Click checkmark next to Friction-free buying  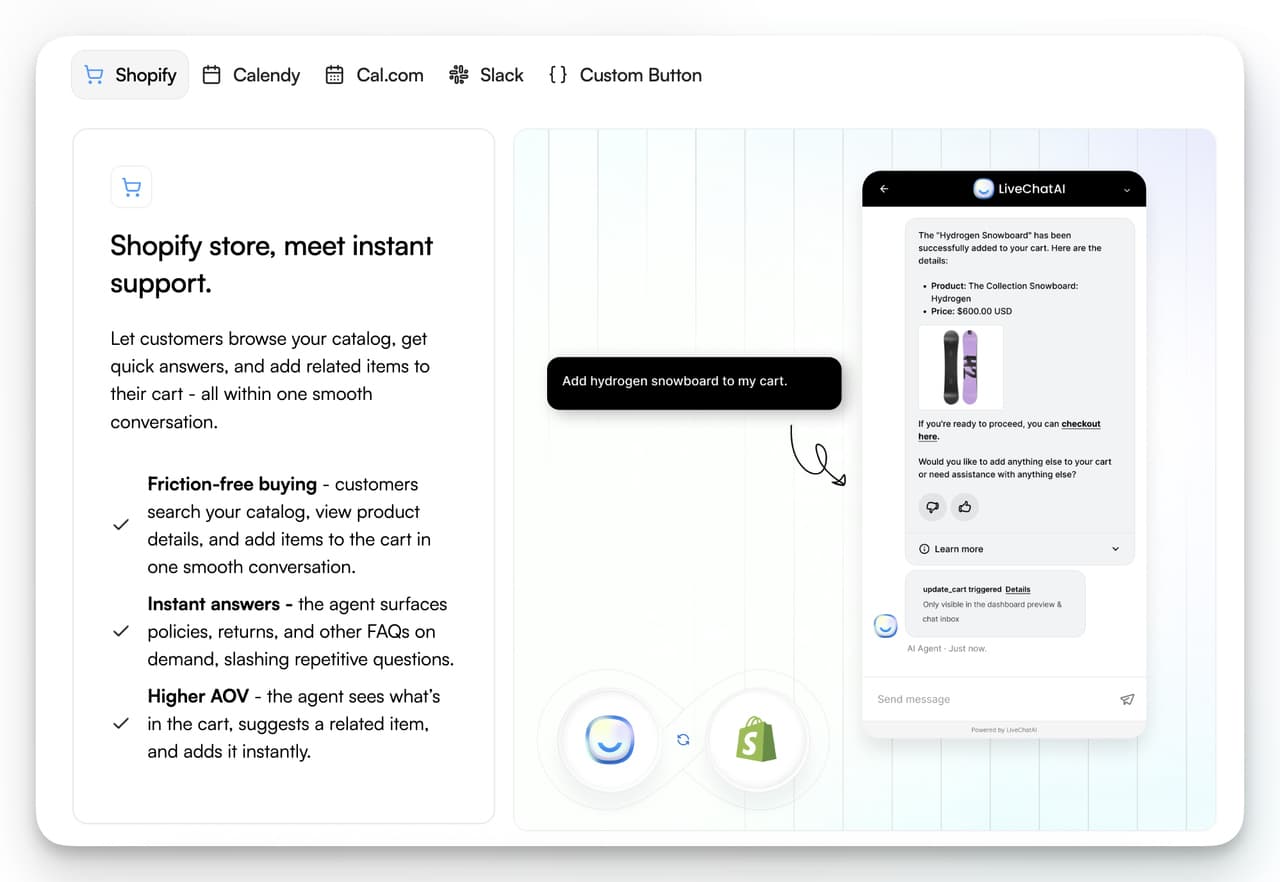(121, 525)
